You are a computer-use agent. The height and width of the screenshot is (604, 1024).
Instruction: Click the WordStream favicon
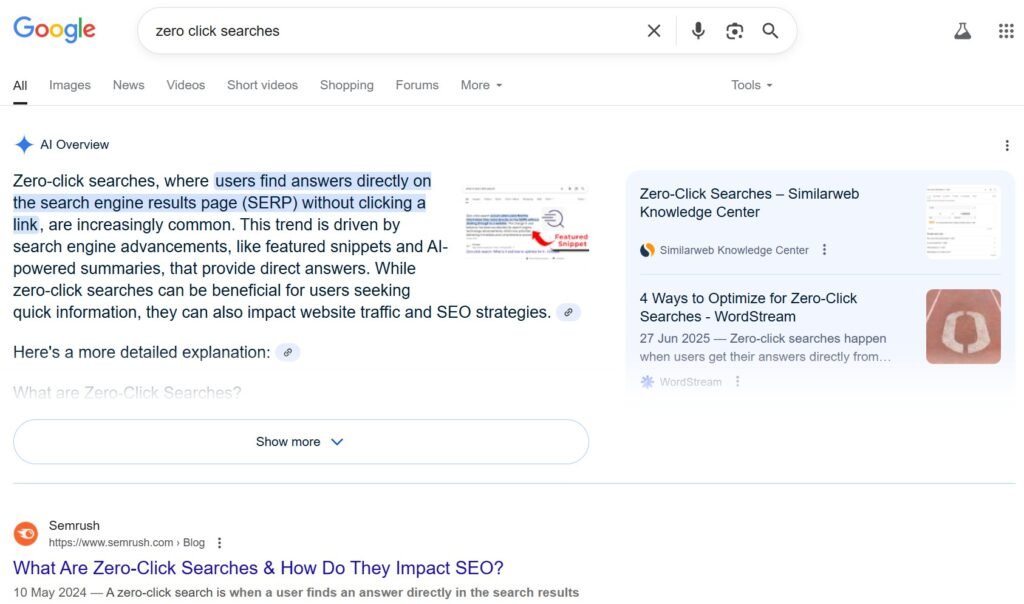tap(647, 381)
